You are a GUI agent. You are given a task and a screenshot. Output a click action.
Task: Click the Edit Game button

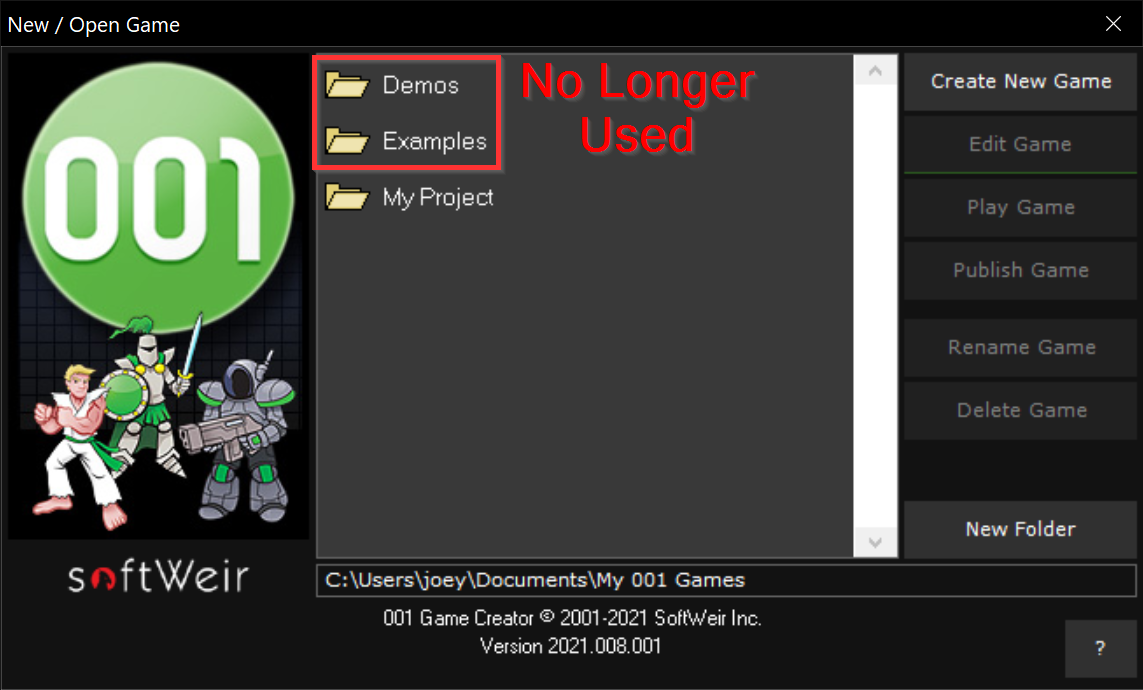tap(1021, 144)
